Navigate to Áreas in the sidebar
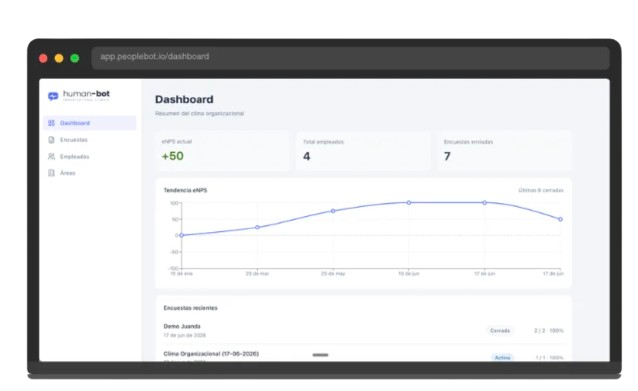638x391 pixels. coord(90,173)
